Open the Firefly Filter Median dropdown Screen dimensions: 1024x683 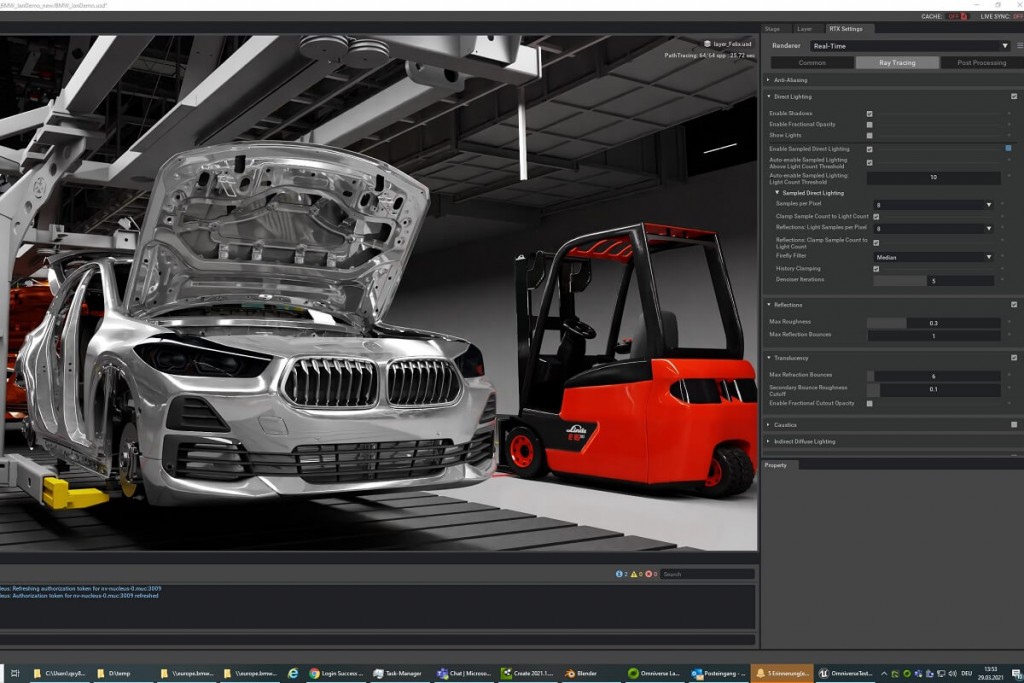933,257
